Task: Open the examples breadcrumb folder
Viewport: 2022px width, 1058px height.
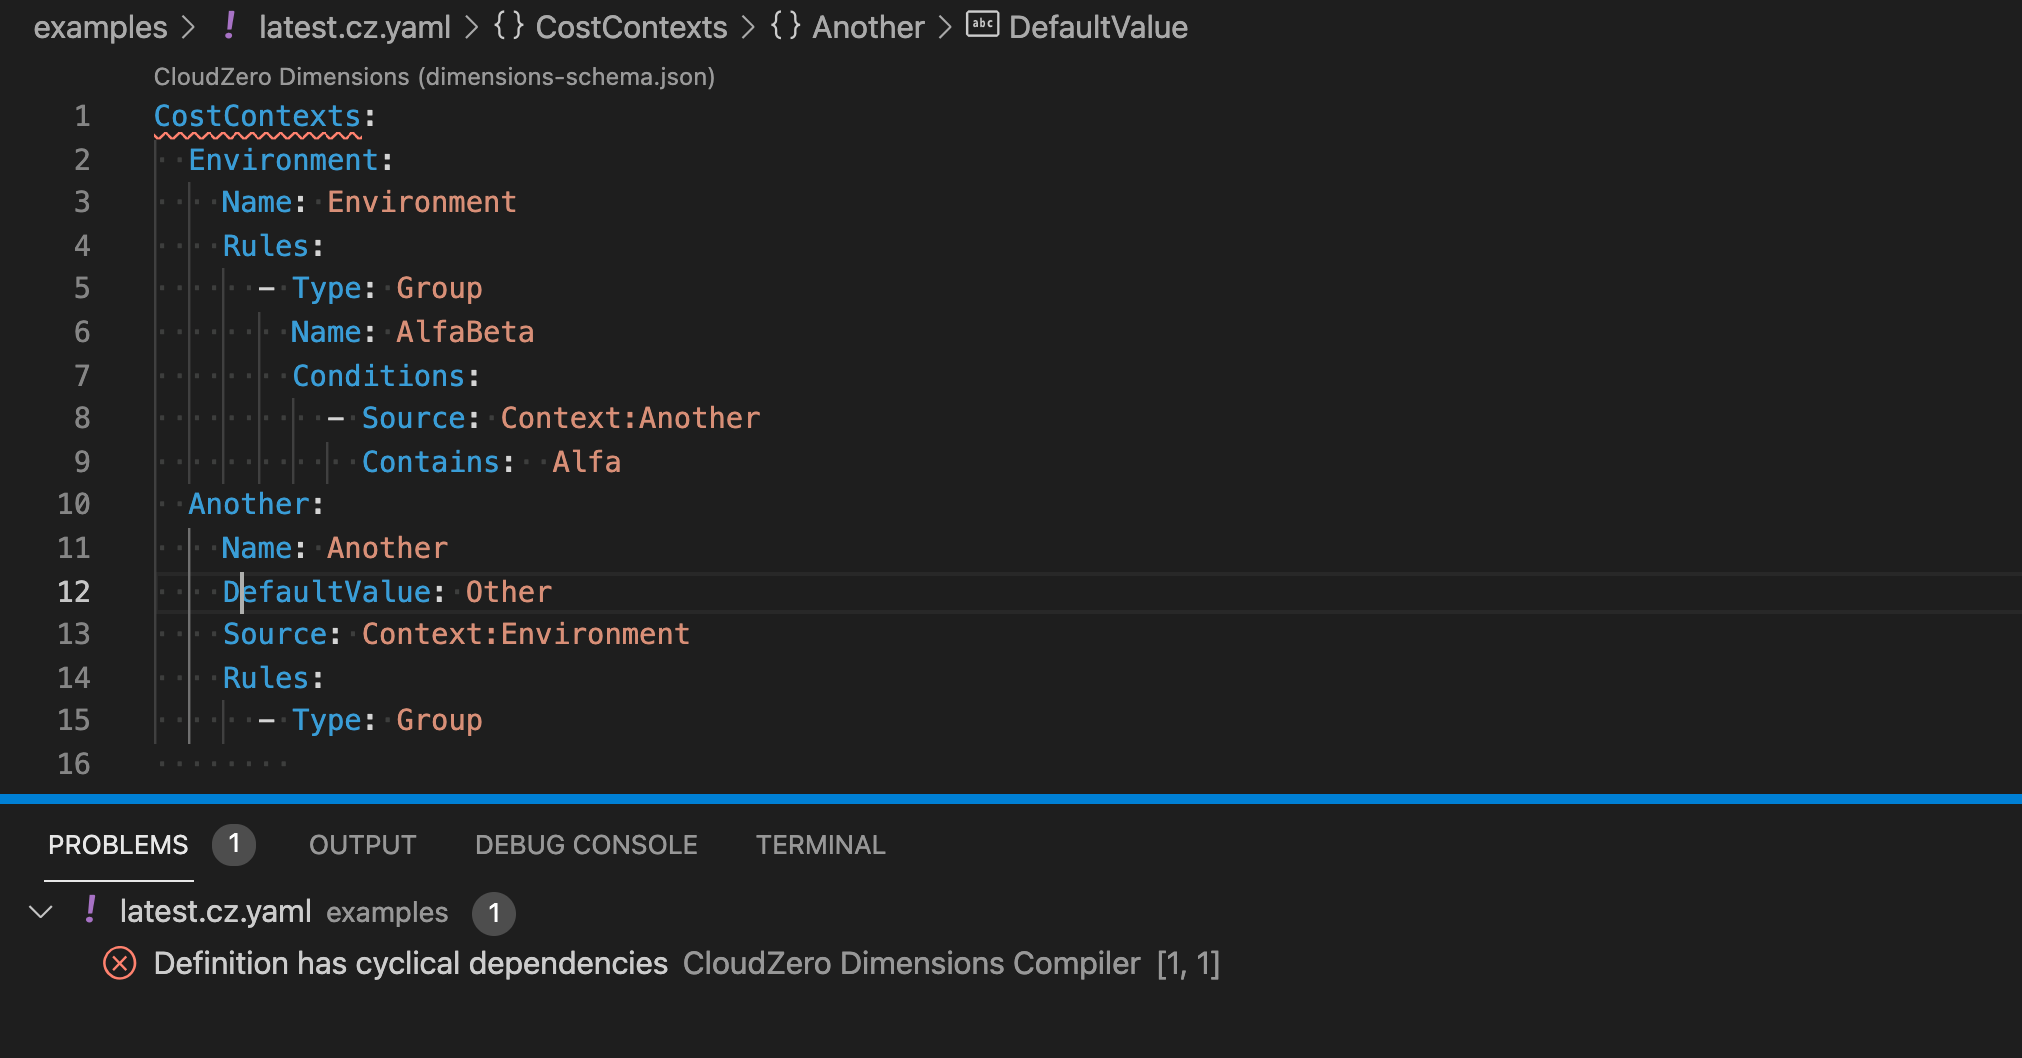Action: coord(100,27)
